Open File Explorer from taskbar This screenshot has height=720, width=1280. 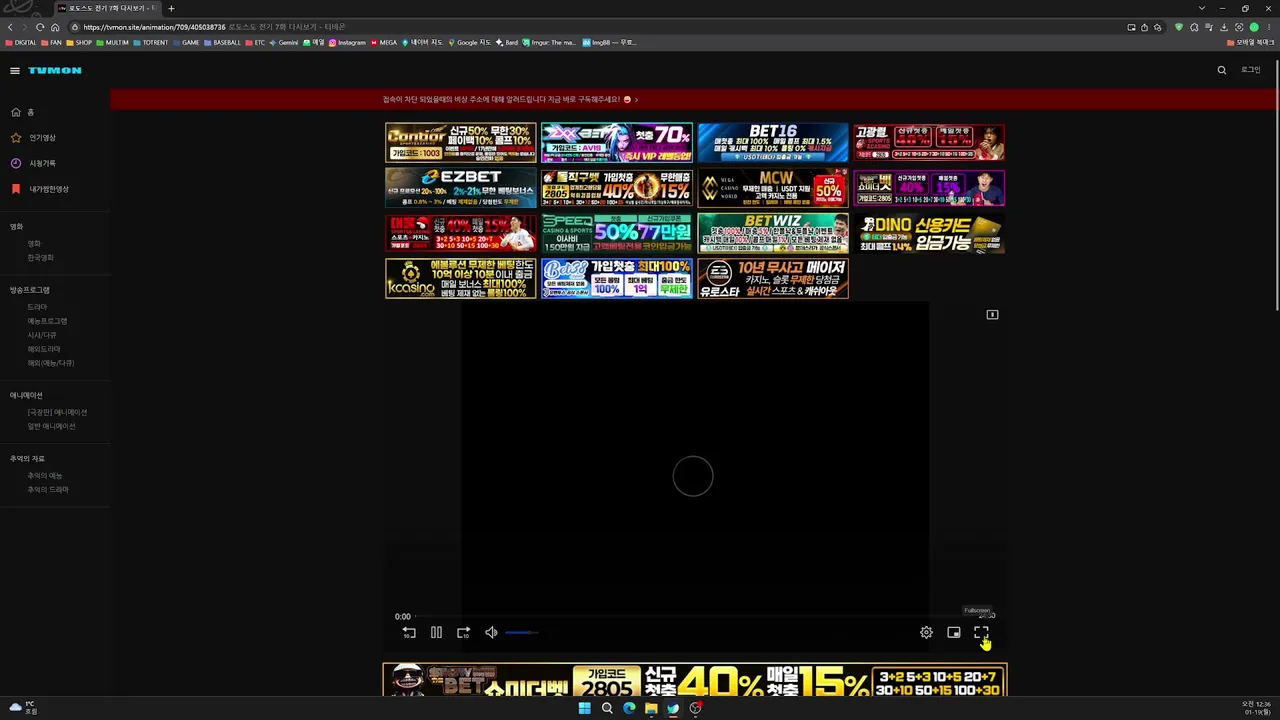[651, 708]
